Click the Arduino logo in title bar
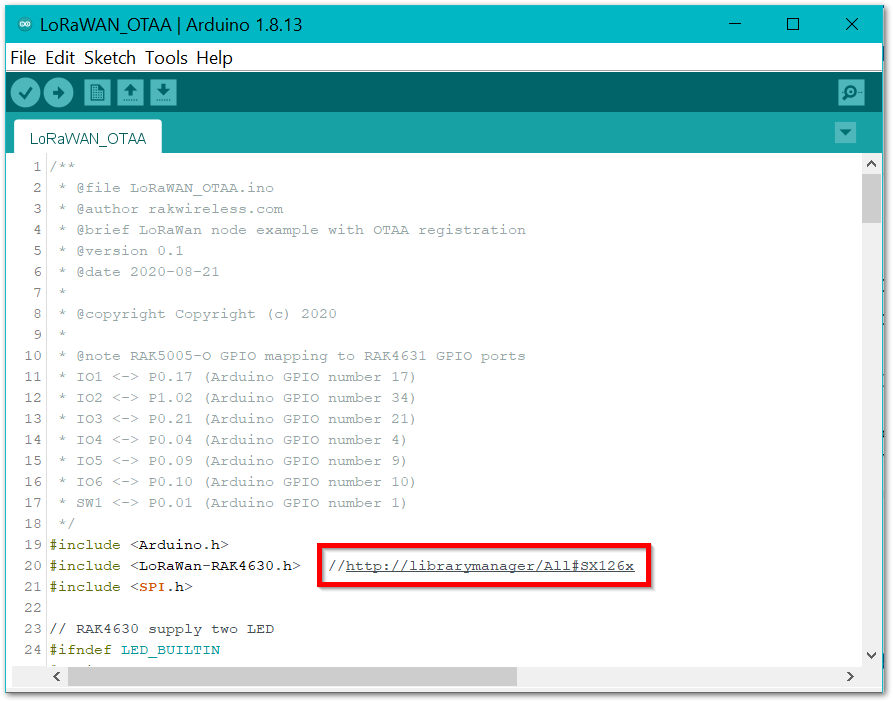The width and height of the screenshot is (893, 702). 25,25
